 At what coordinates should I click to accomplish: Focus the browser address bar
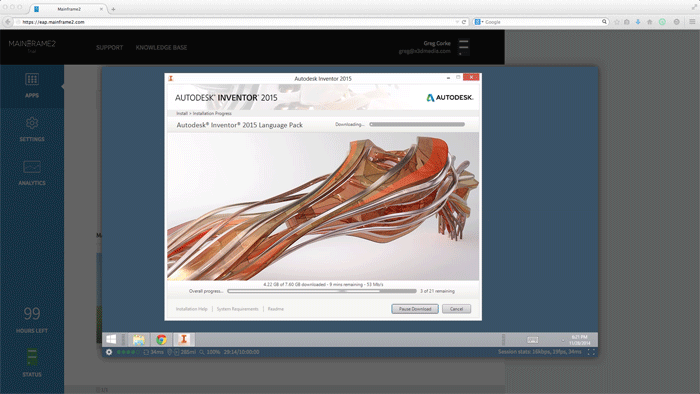click(237, 21)
